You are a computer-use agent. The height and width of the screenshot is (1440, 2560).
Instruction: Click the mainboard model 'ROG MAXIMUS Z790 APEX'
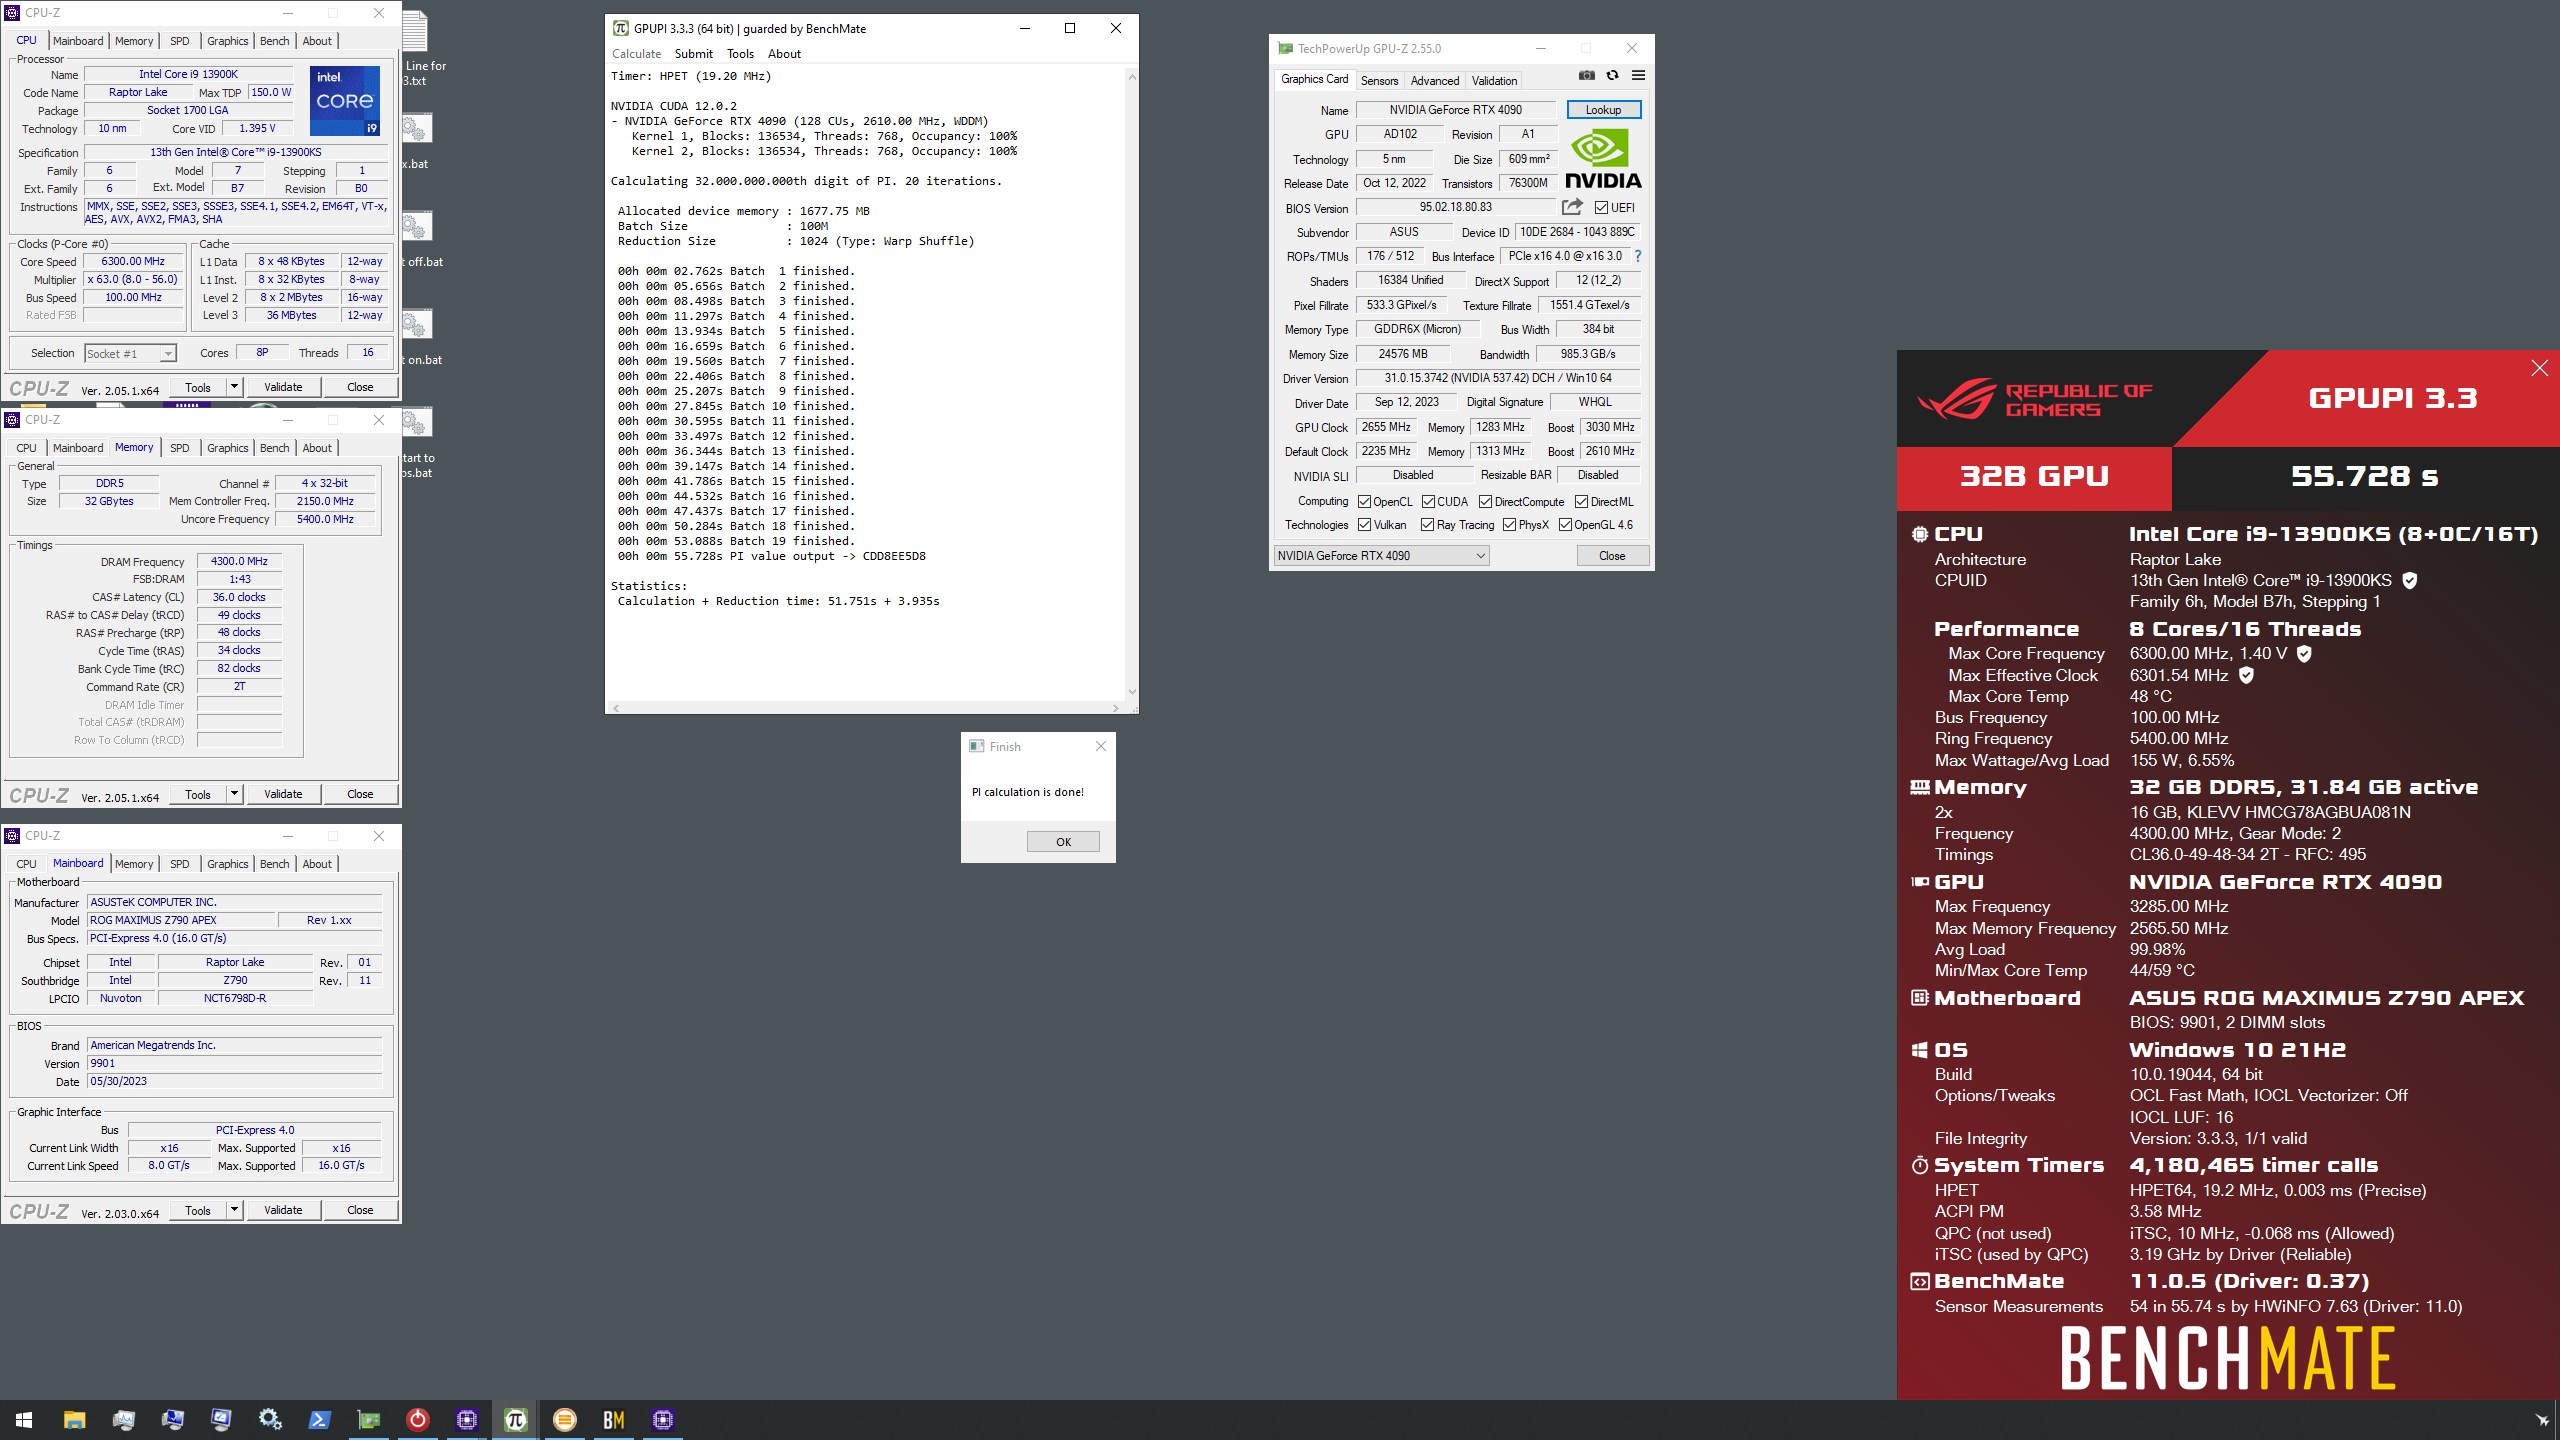pyautogui.click(x=180, y=920)
